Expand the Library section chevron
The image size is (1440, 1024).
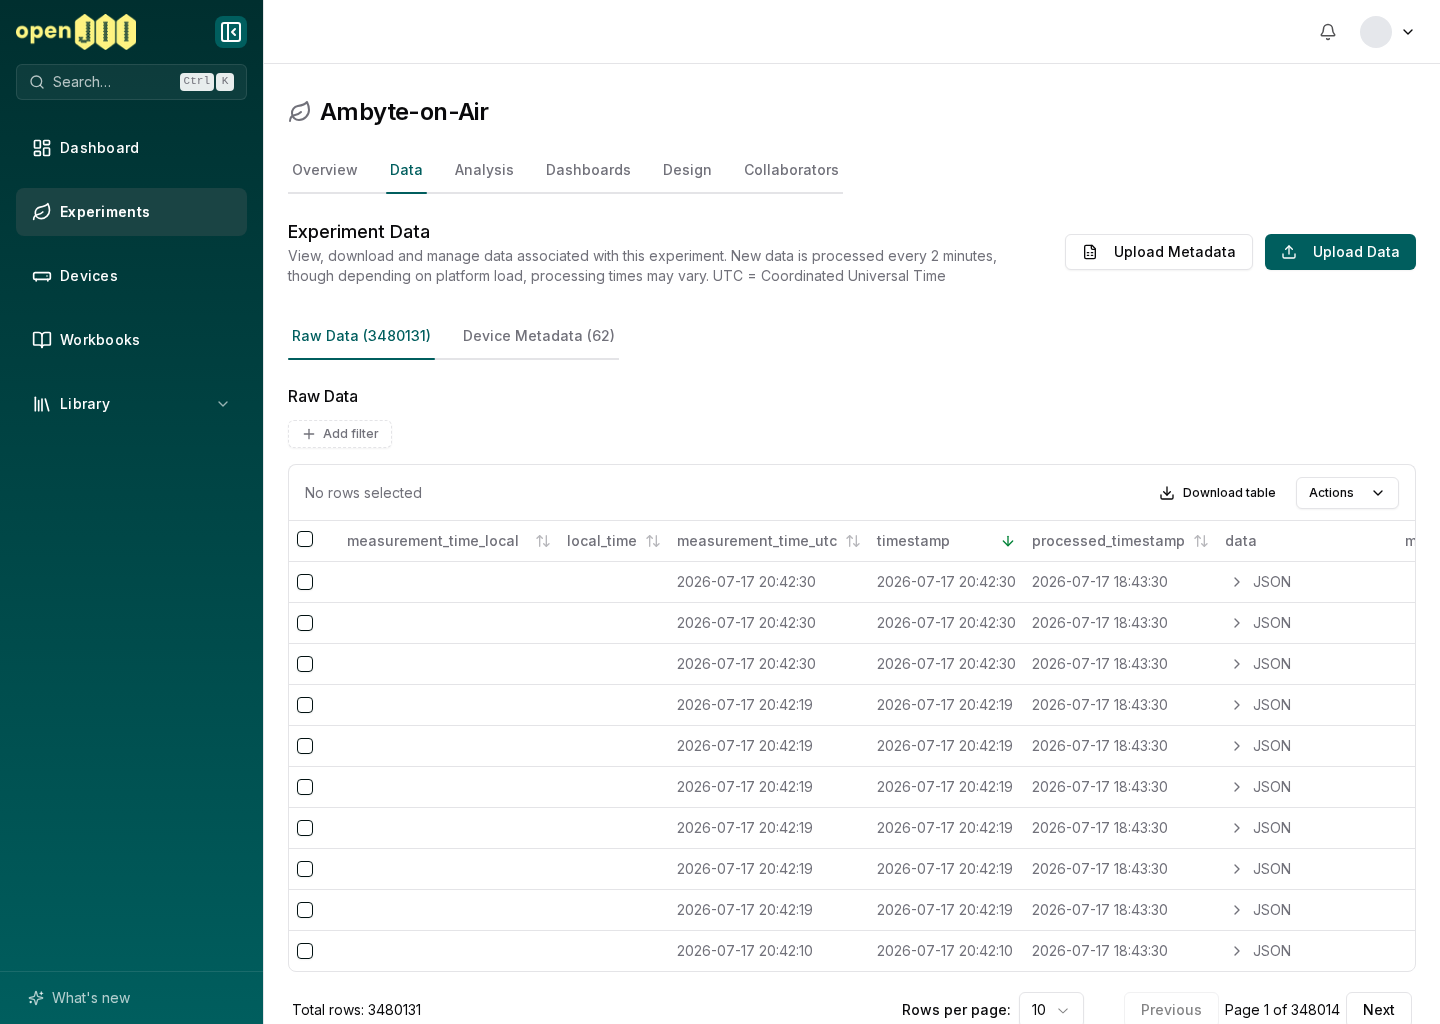(223, 404)
